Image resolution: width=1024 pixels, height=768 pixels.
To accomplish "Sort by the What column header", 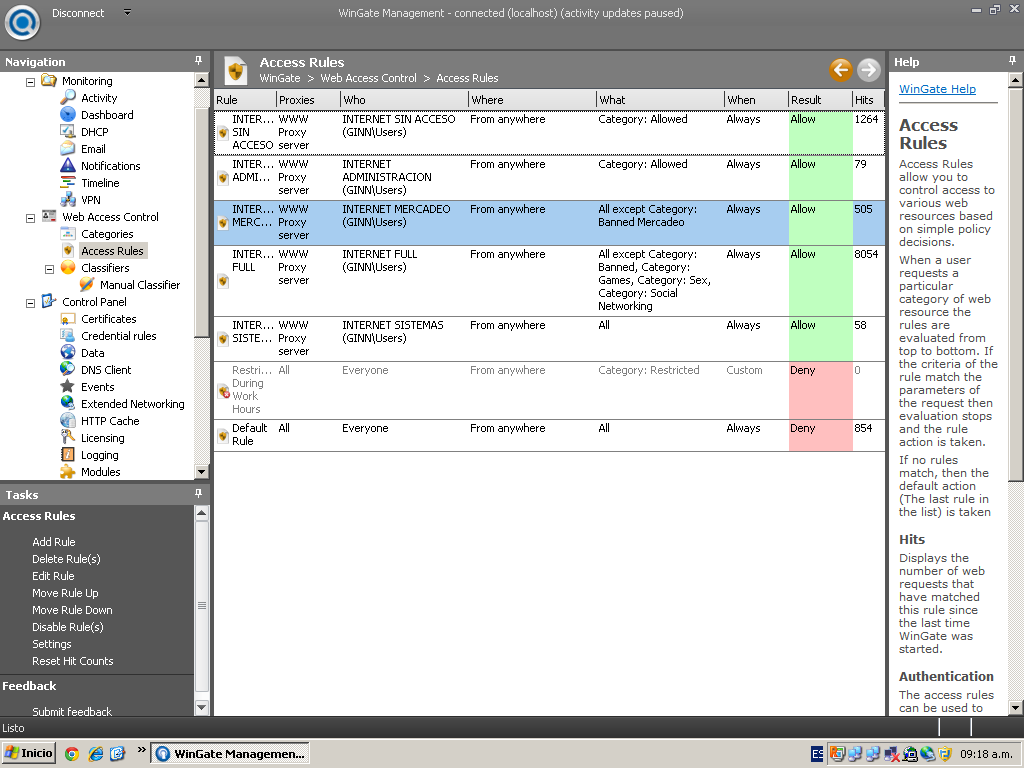I will click(x=661, y=100).
